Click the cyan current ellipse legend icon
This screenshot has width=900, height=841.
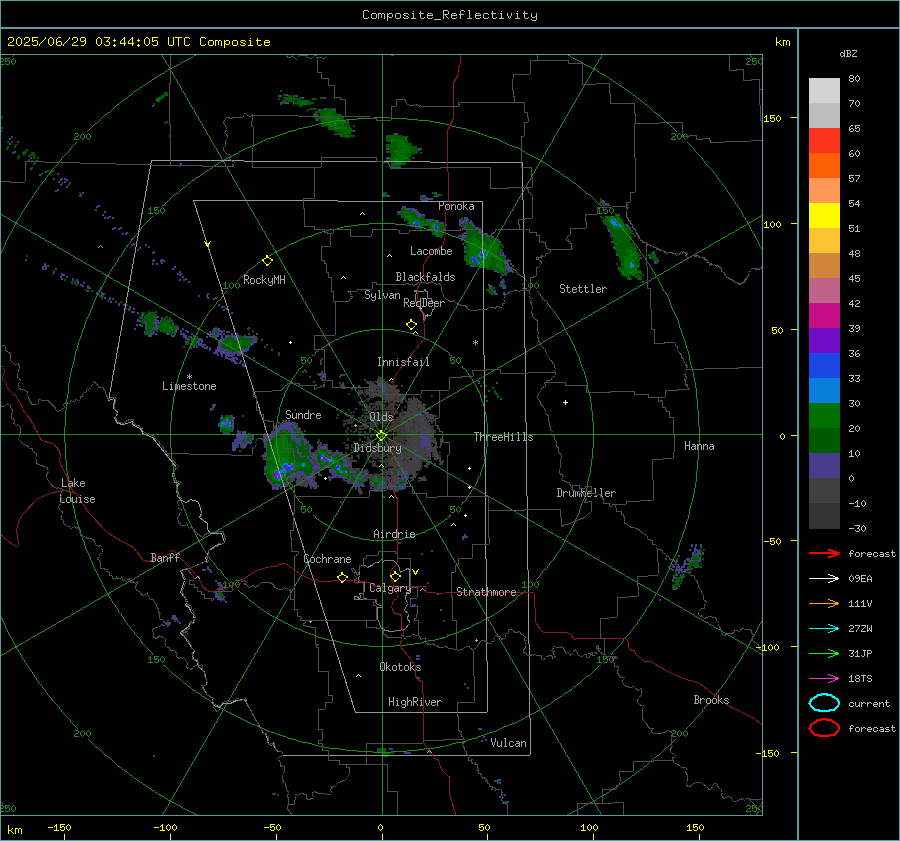pyautogui.click(x=824, y=703)
